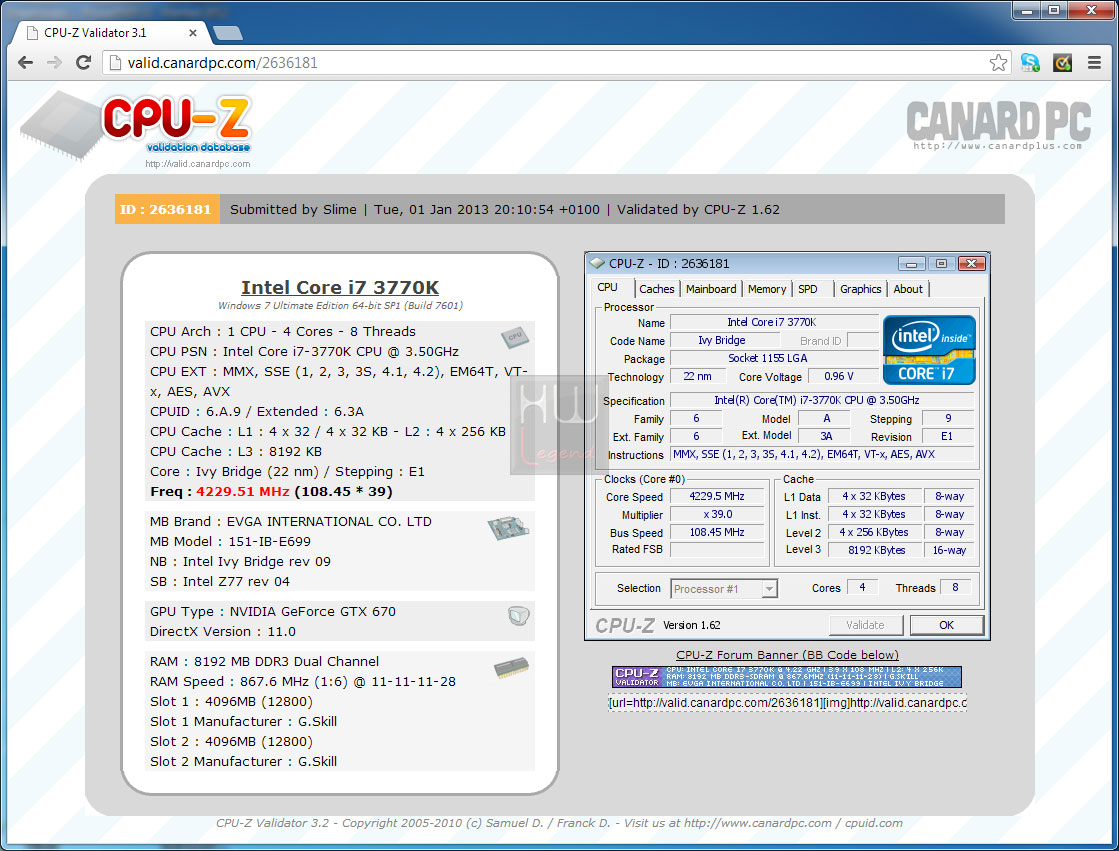Open the Chrome menu hamburger icon
The image size is (1119, 851).
click(x=1094, y=63)
